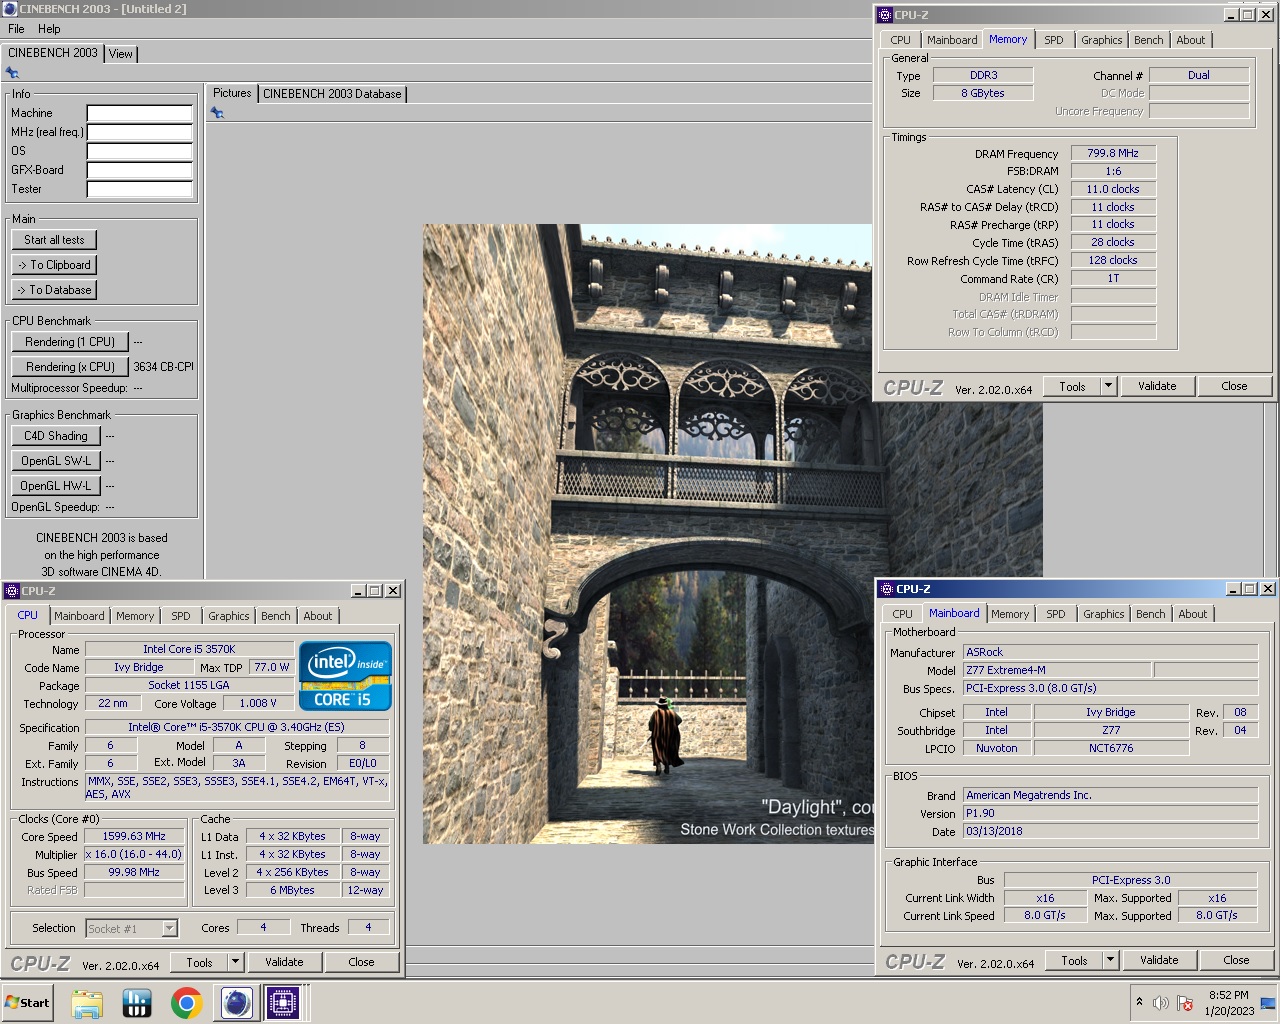Image resolution: width=1280 pixels, height=1024 pixels.
Task: Click the show desktop tray icon
Action: (x=1268, y=1003)
